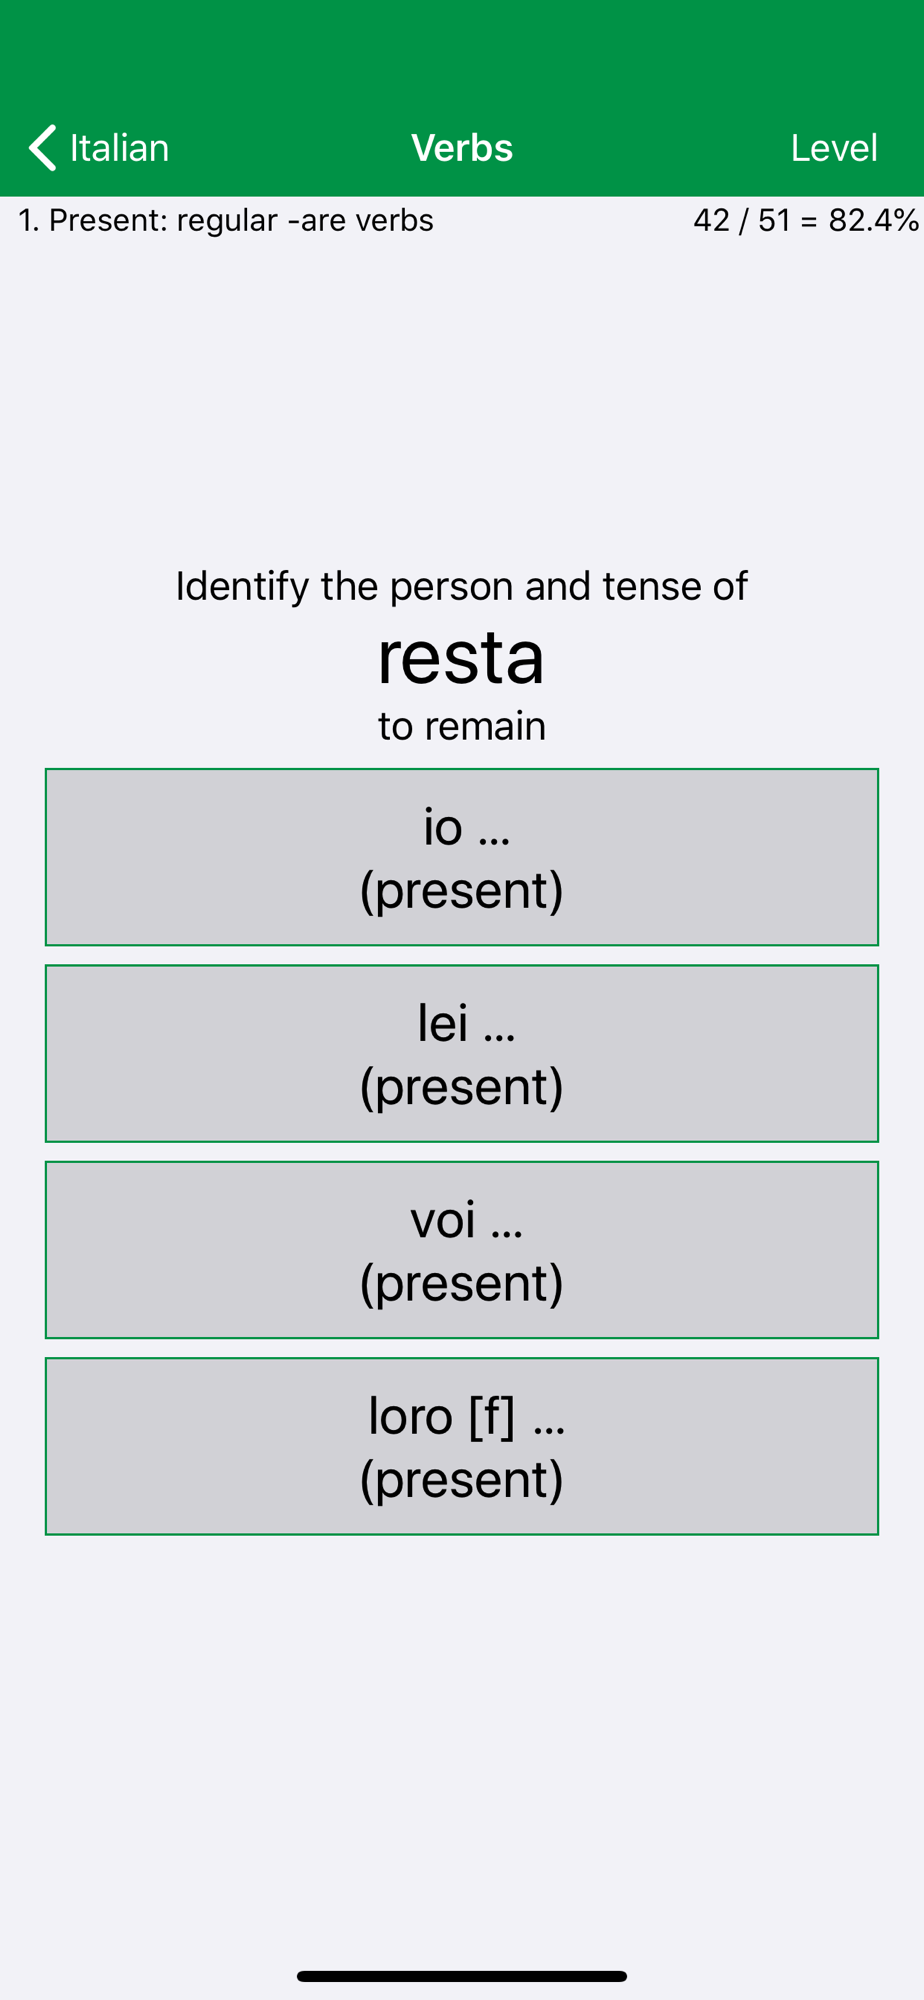
Task: Tap the "voi …" pronoun text
Action: [x=467, y=1220]
